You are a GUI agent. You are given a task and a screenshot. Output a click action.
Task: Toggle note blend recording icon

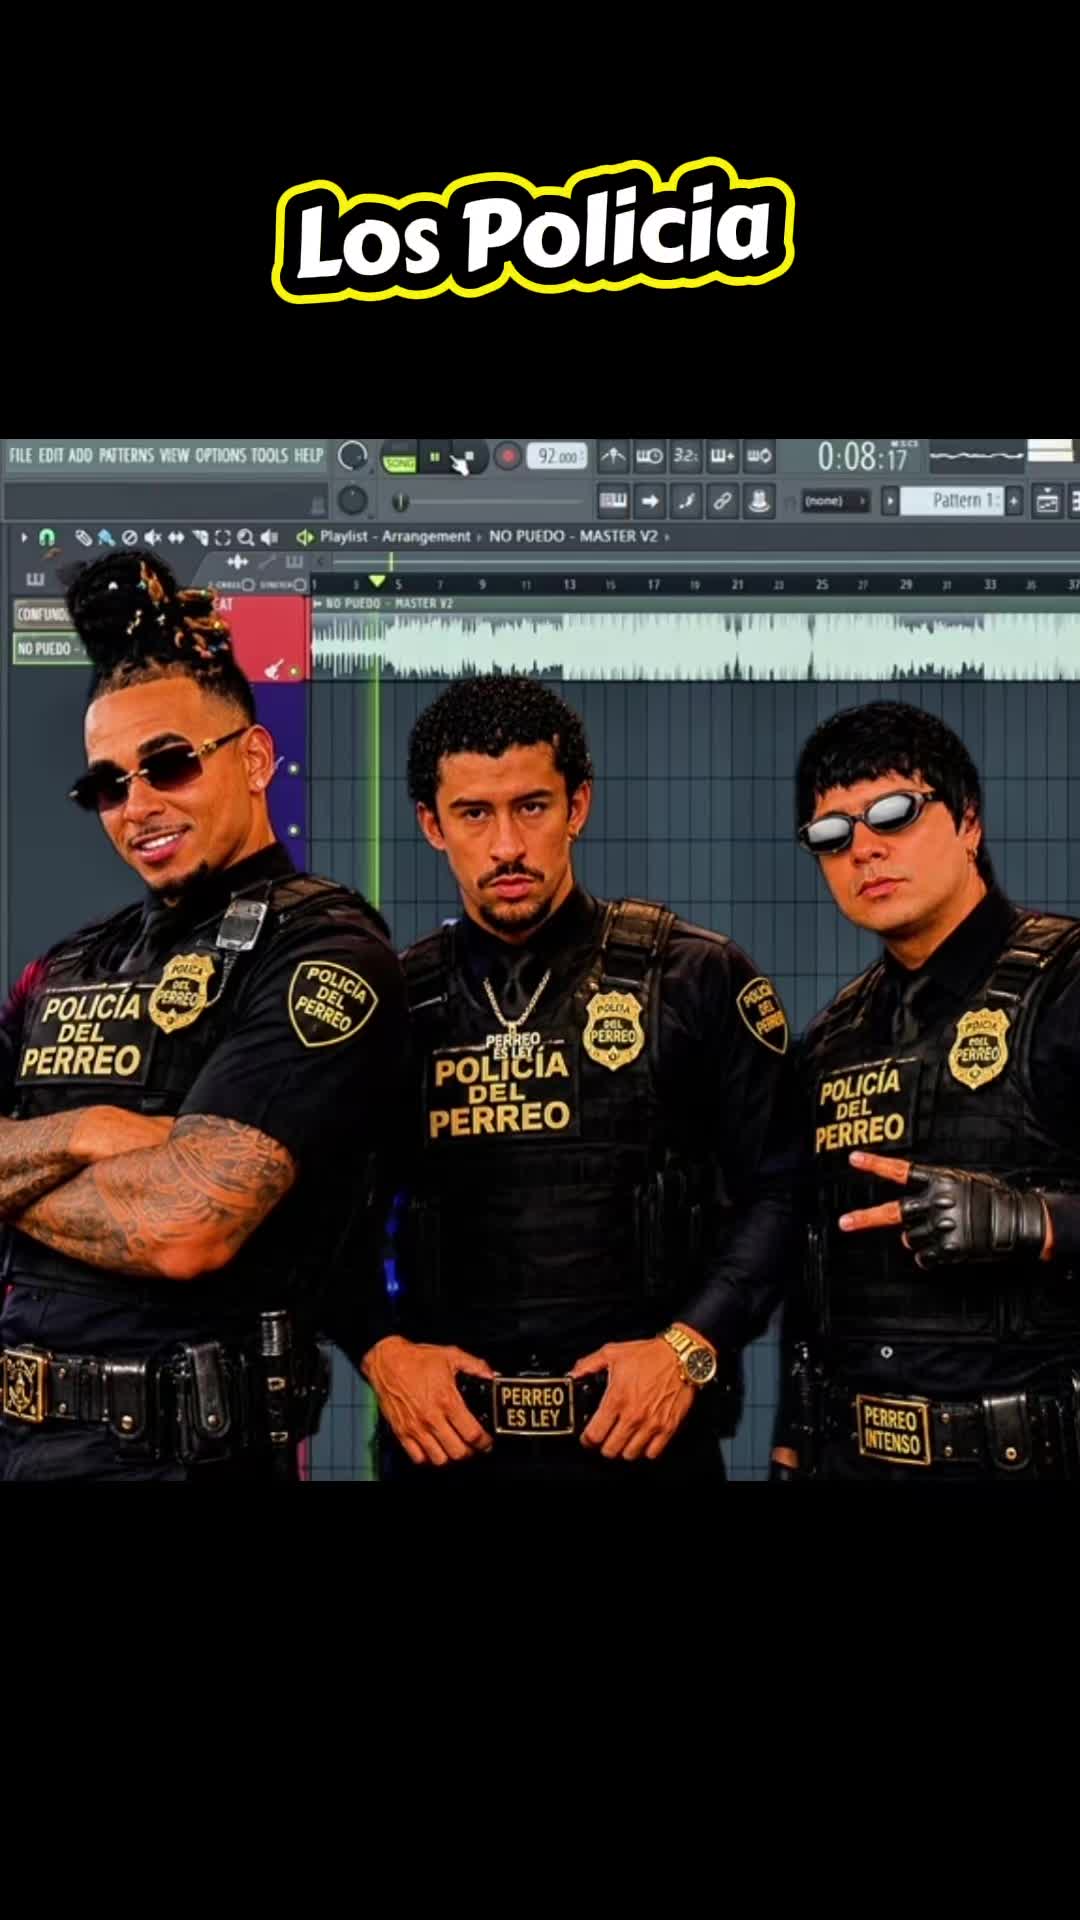click(x=686, y=500)
